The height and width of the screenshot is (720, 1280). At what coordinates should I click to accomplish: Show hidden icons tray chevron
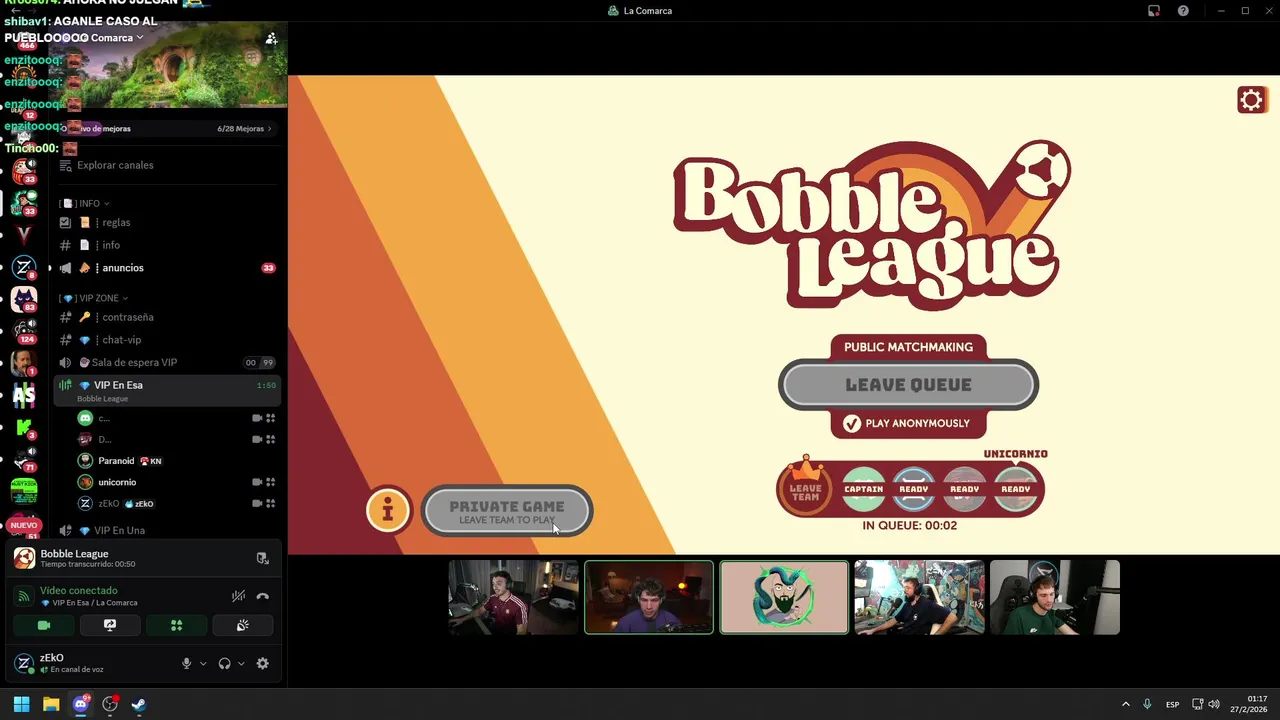click(1125, 704)
